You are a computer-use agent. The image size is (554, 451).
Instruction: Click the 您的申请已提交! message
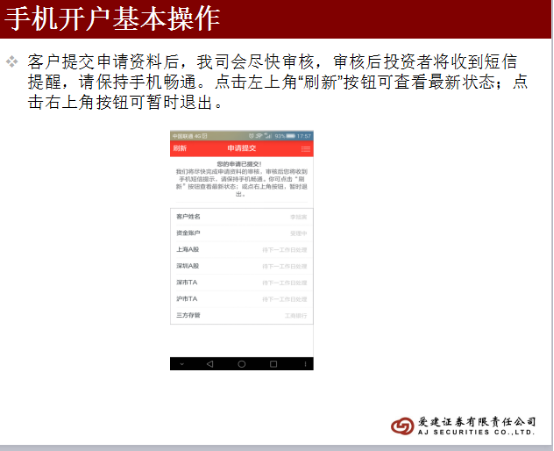(239, 164)
